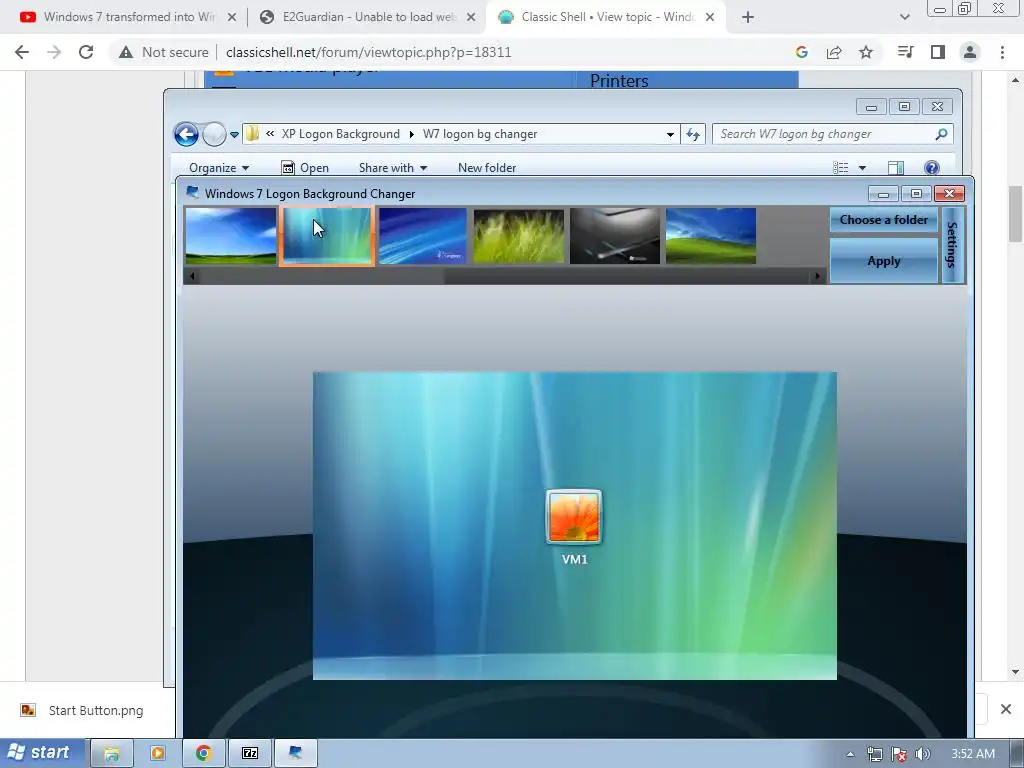Close the downloads bar
This screenshot has width=1024, height=768.
point(1006,709)
